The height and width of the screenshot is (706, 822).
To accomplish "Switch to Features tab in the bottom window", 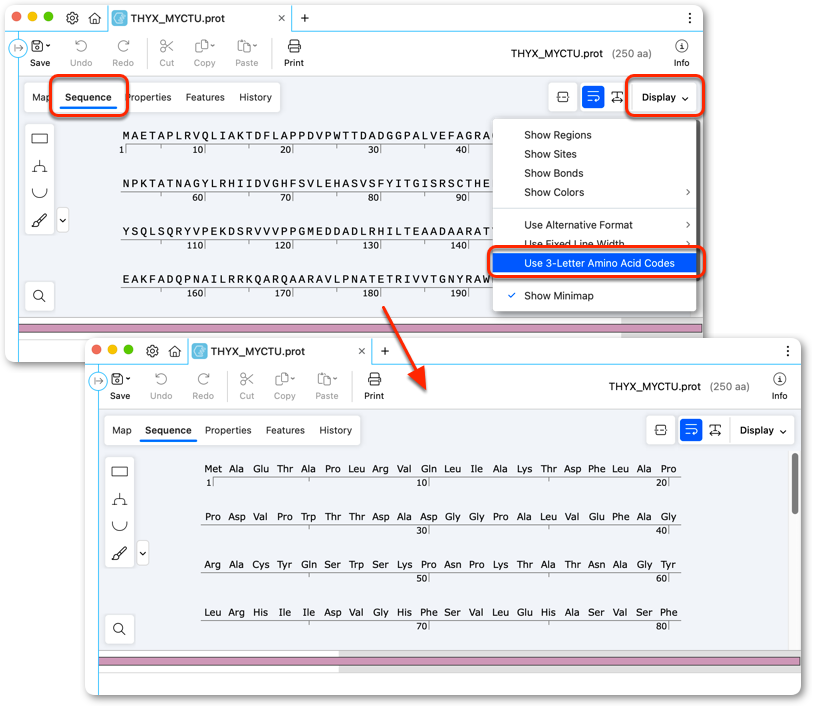I will tap(285, 430).
